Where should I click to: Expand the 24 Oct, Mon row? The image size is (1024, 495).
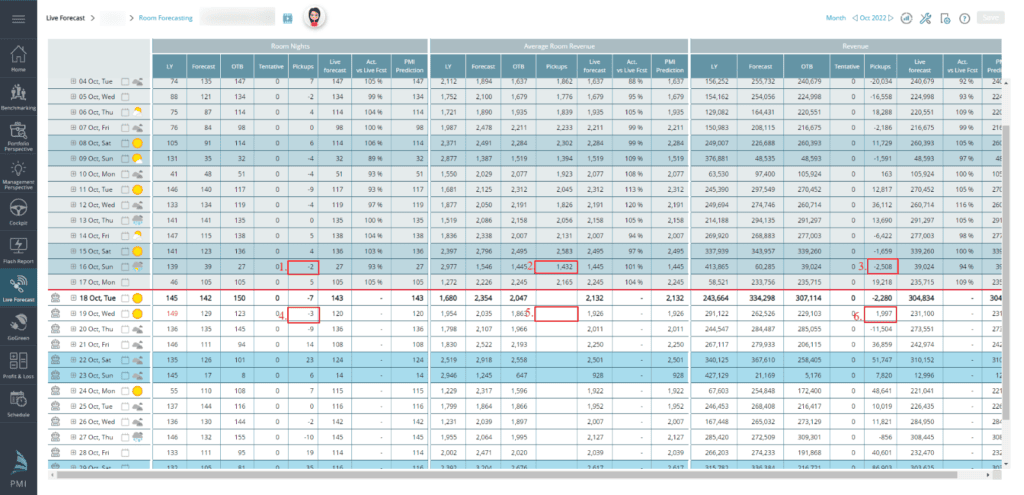(57, 390)
